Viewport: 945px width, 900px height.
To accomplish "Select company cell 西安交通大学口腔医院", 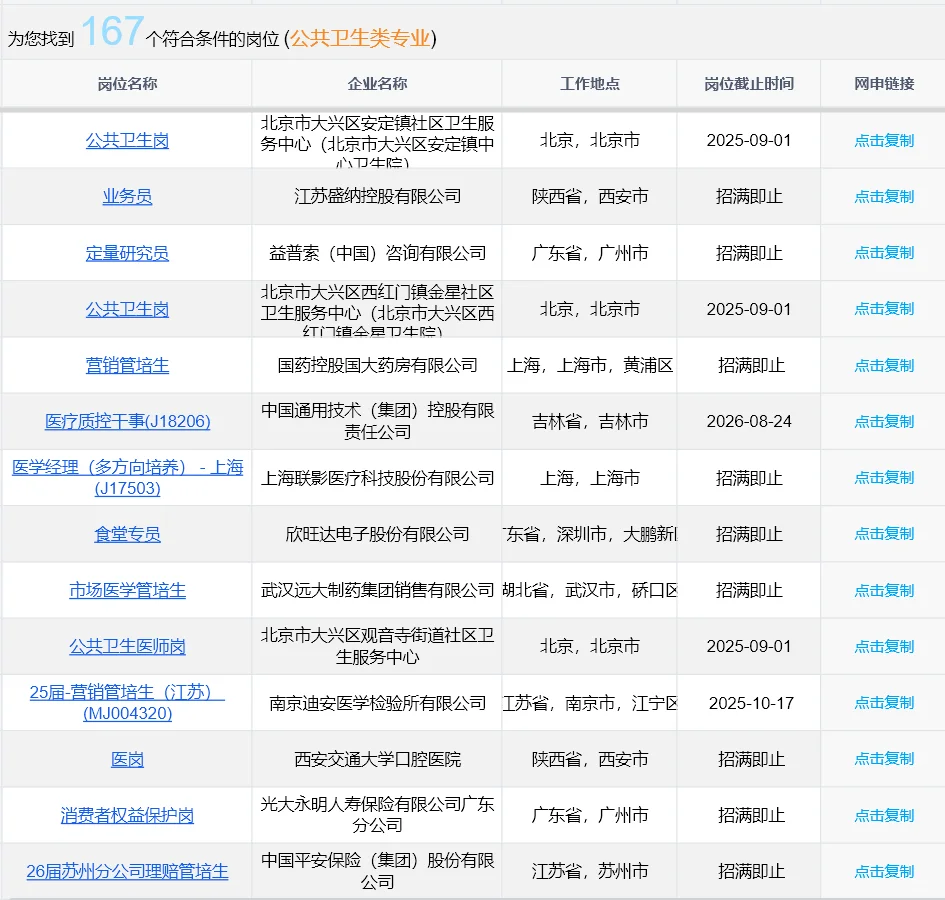I will pyautogui.click(x=377, y=759).
